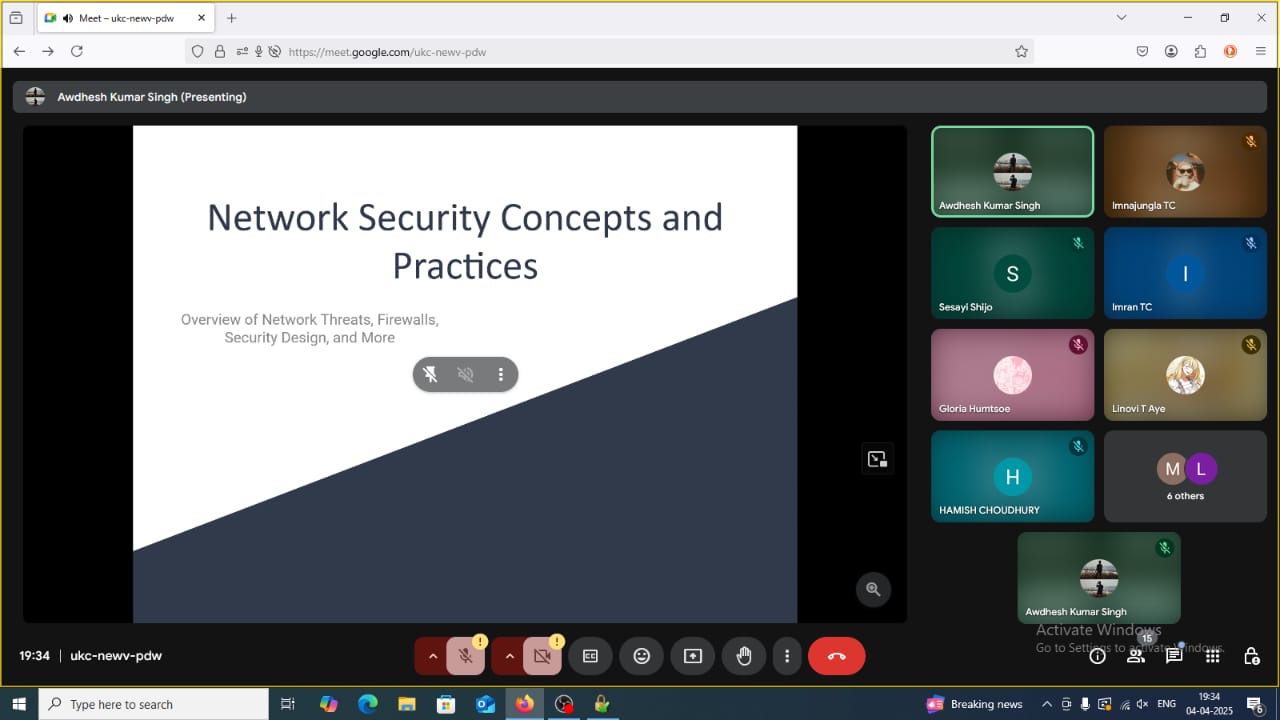Open host controls lock icon

[1251, 656]
